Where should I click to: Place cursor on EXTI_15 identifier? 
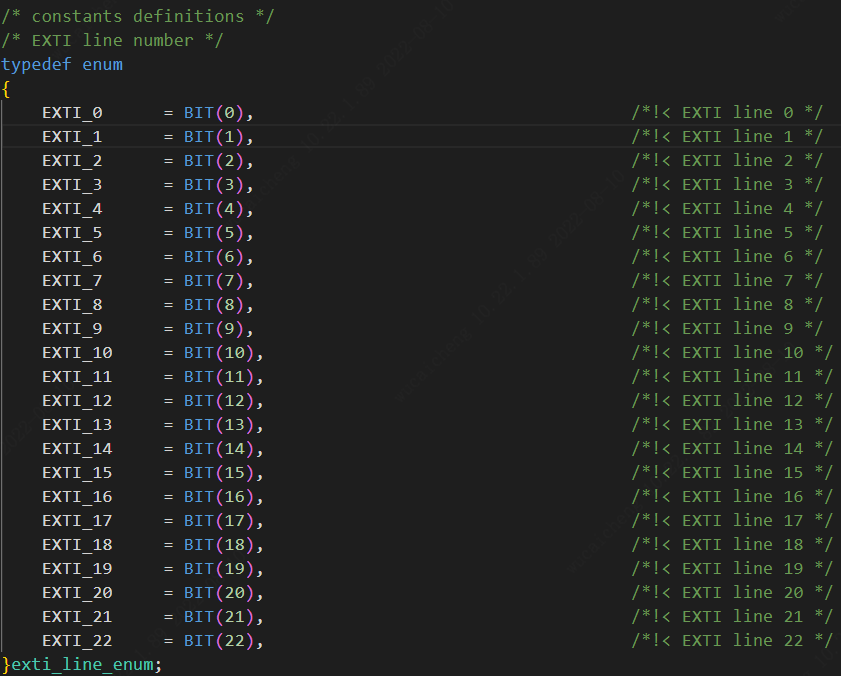[x=77, y=472]
